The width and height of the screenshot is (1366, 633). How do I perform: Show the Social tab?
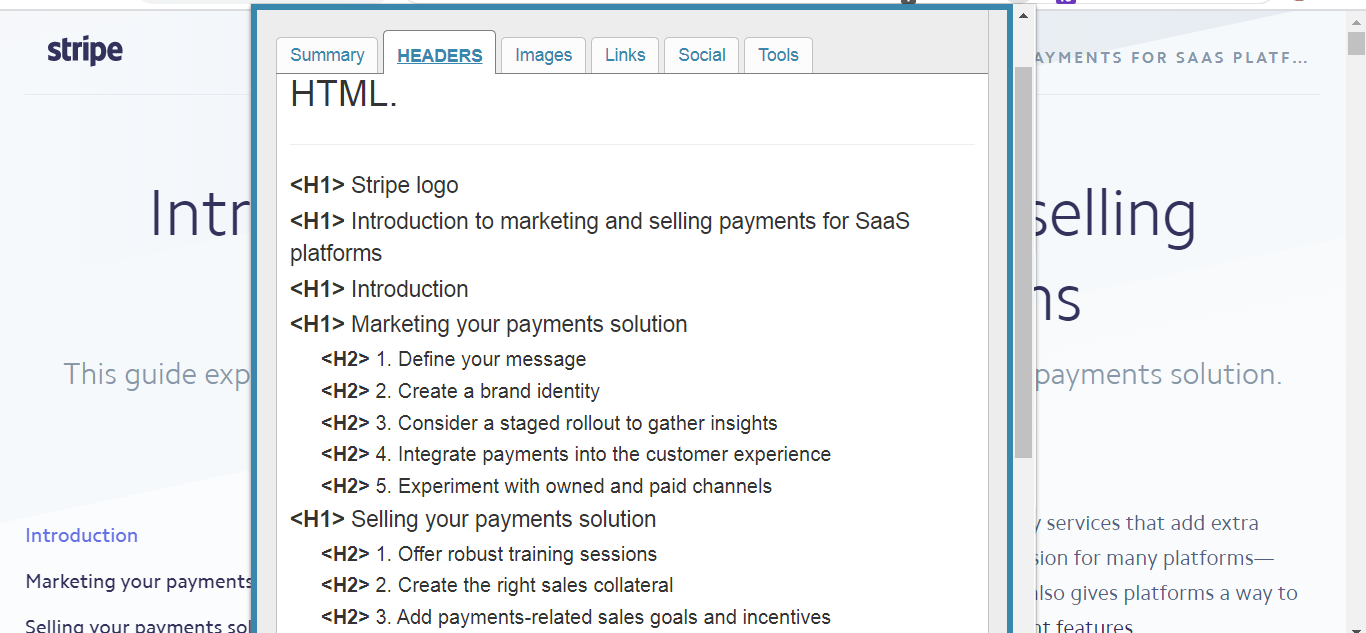702,55
